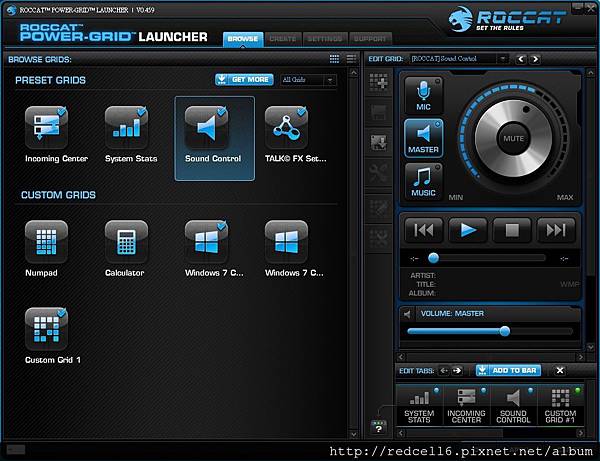The image size is (600, 461).
Task: Select the MIC volume channel
Action: coord(424,95)
